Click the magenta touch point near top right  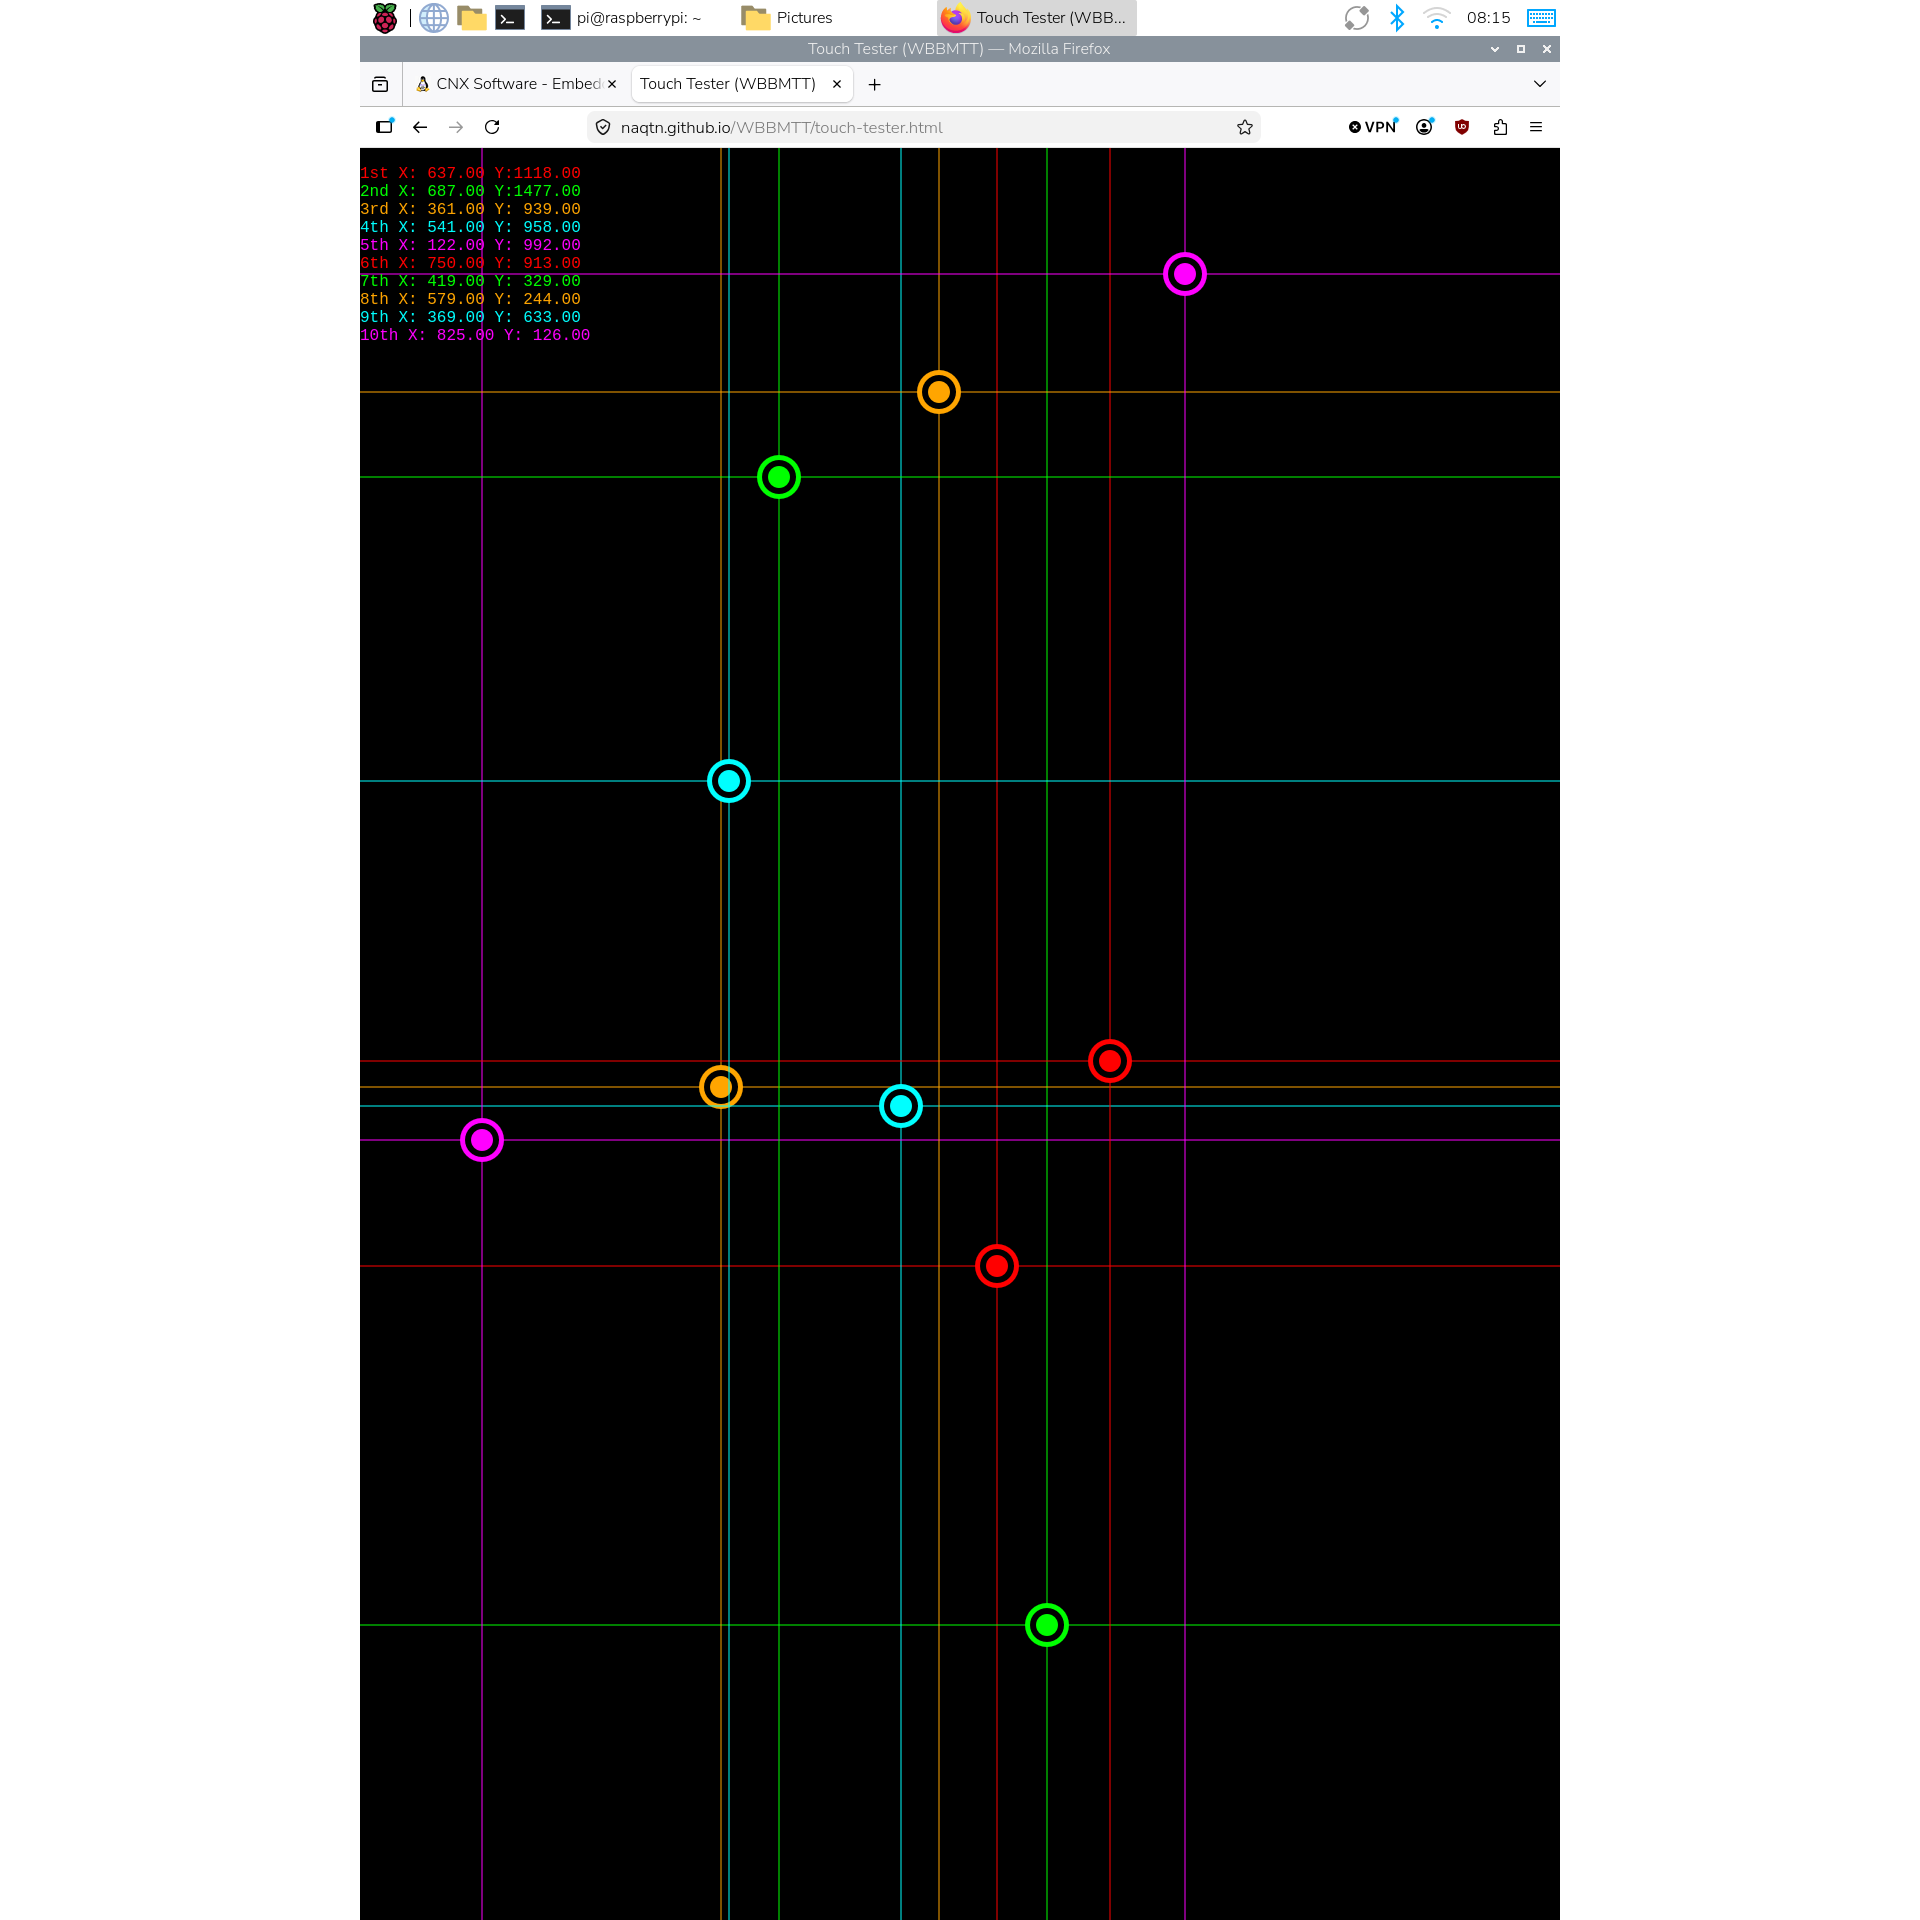coord(1185,274)
